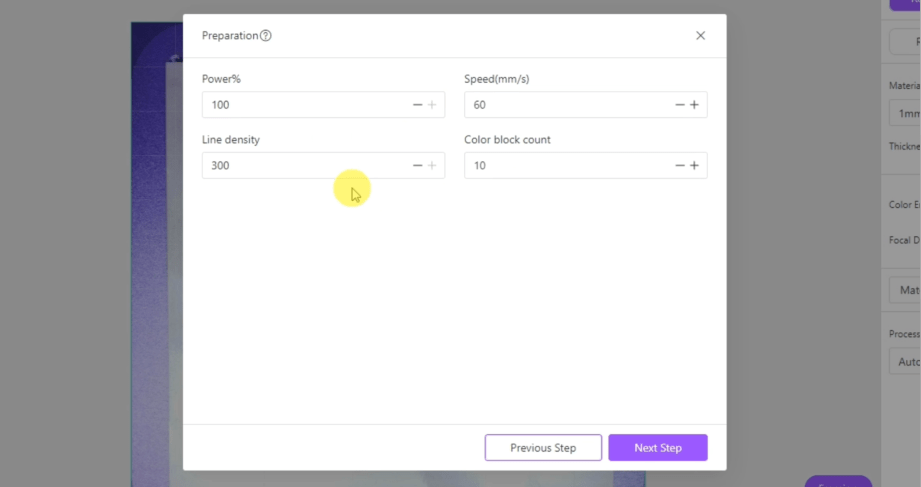Go back with the Previous Step button
921x487 pixels.
coord(543,448)
